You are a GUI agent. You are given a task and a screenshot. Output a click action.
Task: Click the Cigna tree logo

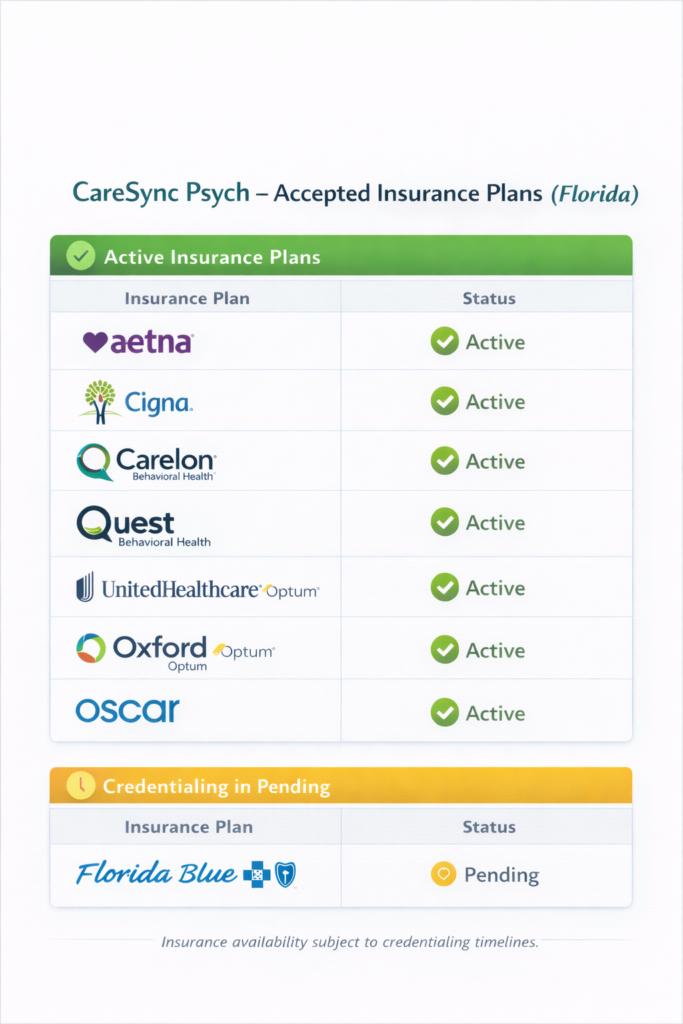(99, 398)
